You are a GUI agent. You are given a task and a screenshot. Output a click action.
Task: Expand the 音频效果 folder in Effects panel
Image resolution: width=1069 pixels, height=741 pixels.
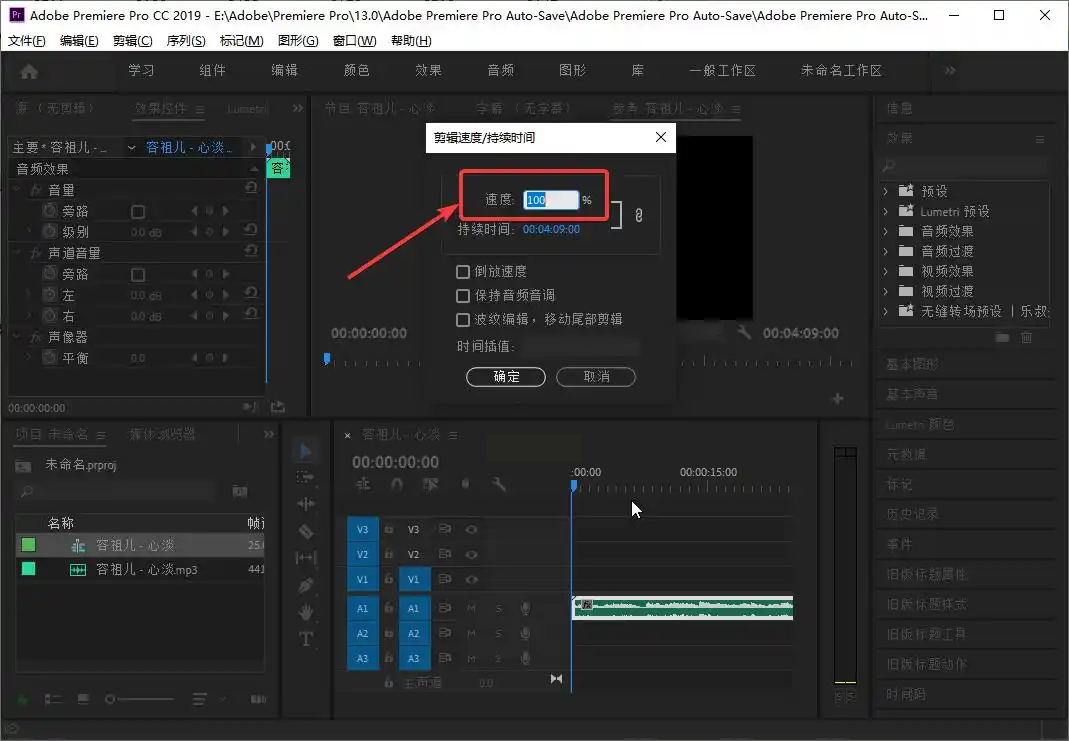click(886, 231)
